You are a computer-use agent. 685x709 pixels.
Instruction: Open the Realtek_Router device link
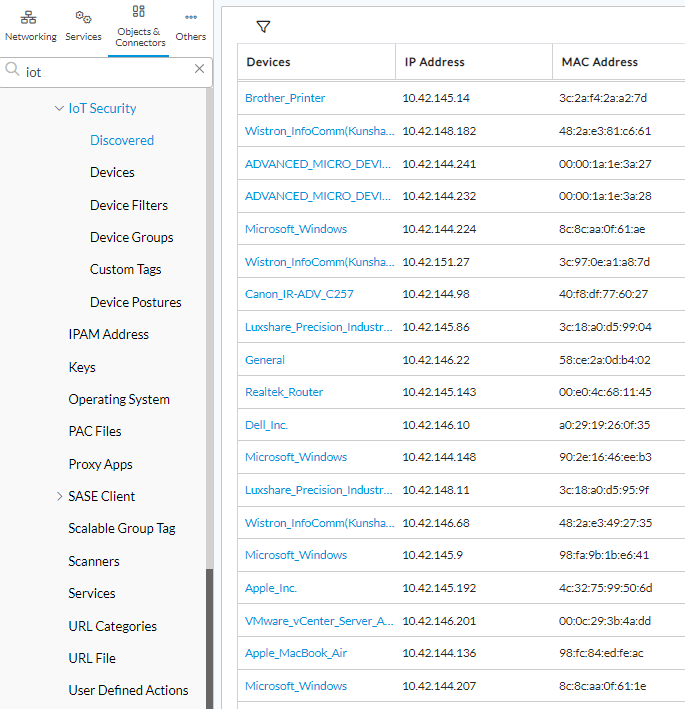tap(284, 392)
